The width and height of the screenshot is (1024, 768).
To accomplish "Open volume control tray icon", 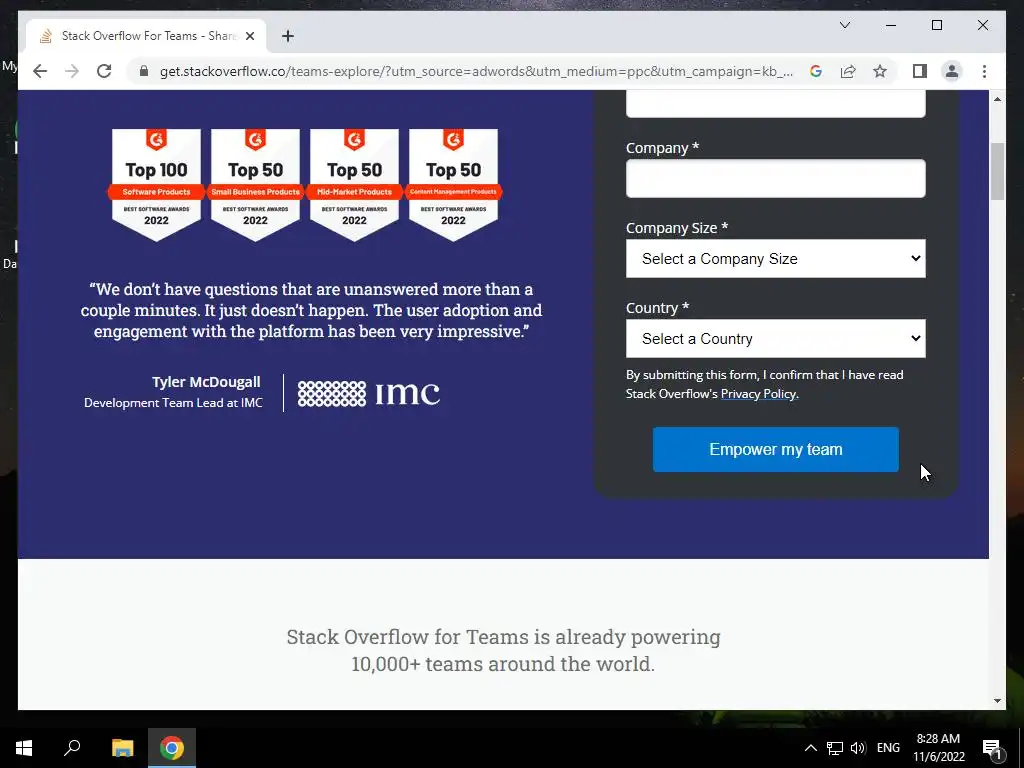I will point(858,748).
